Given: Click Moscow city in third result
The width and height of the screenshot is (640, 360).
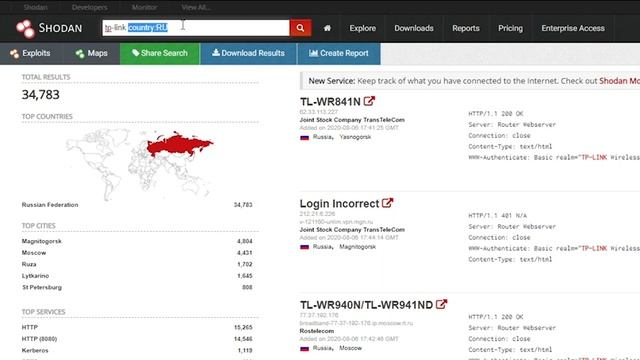Looking at the screenshot, I should pos(351,348).
